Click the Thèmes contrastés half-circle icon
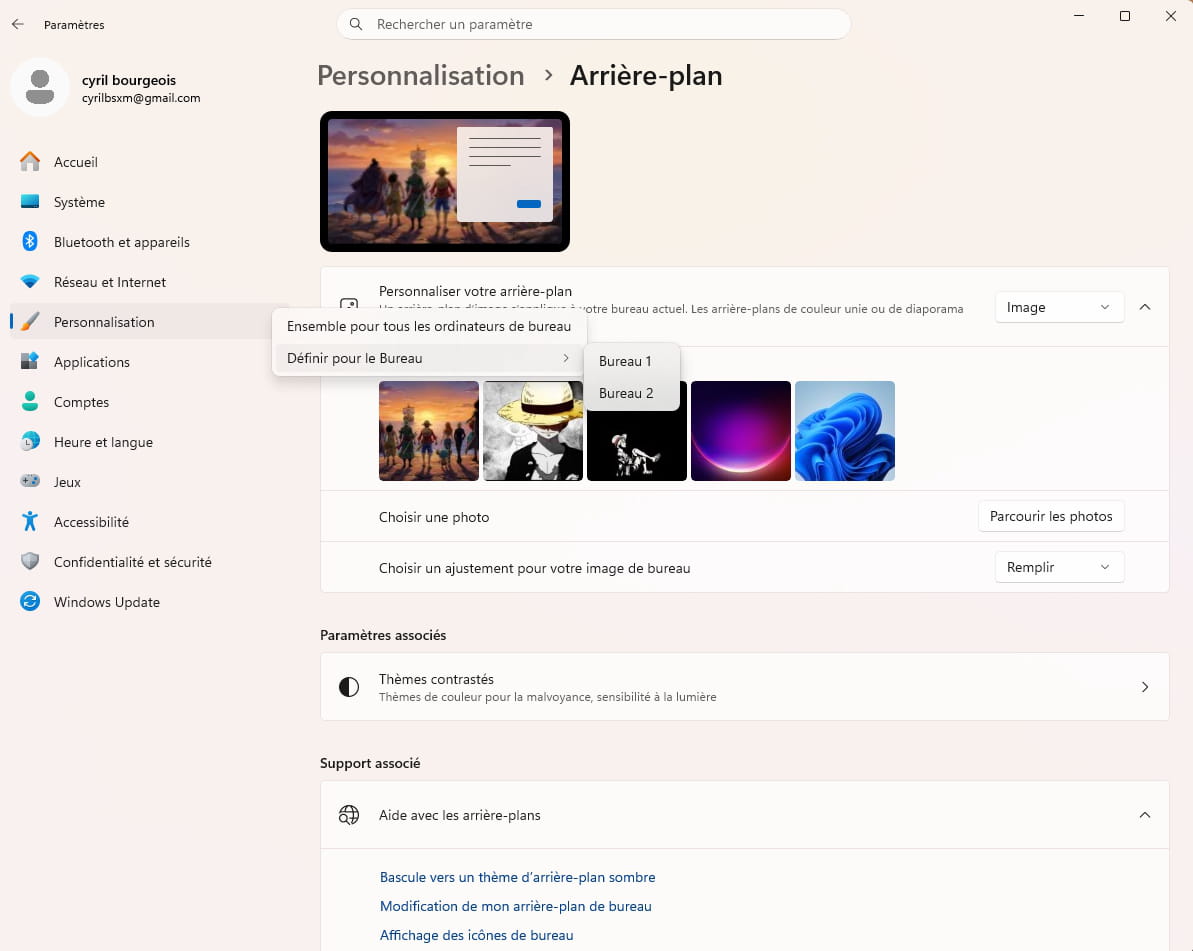Viewport: 1193px width, 951px height. (348, 687)
